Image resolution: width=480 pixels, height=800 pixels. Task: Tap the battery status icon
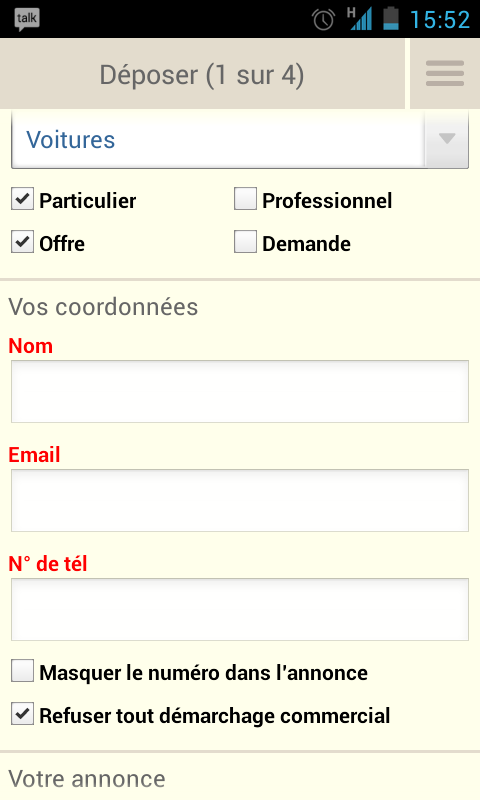coord(391,18)
